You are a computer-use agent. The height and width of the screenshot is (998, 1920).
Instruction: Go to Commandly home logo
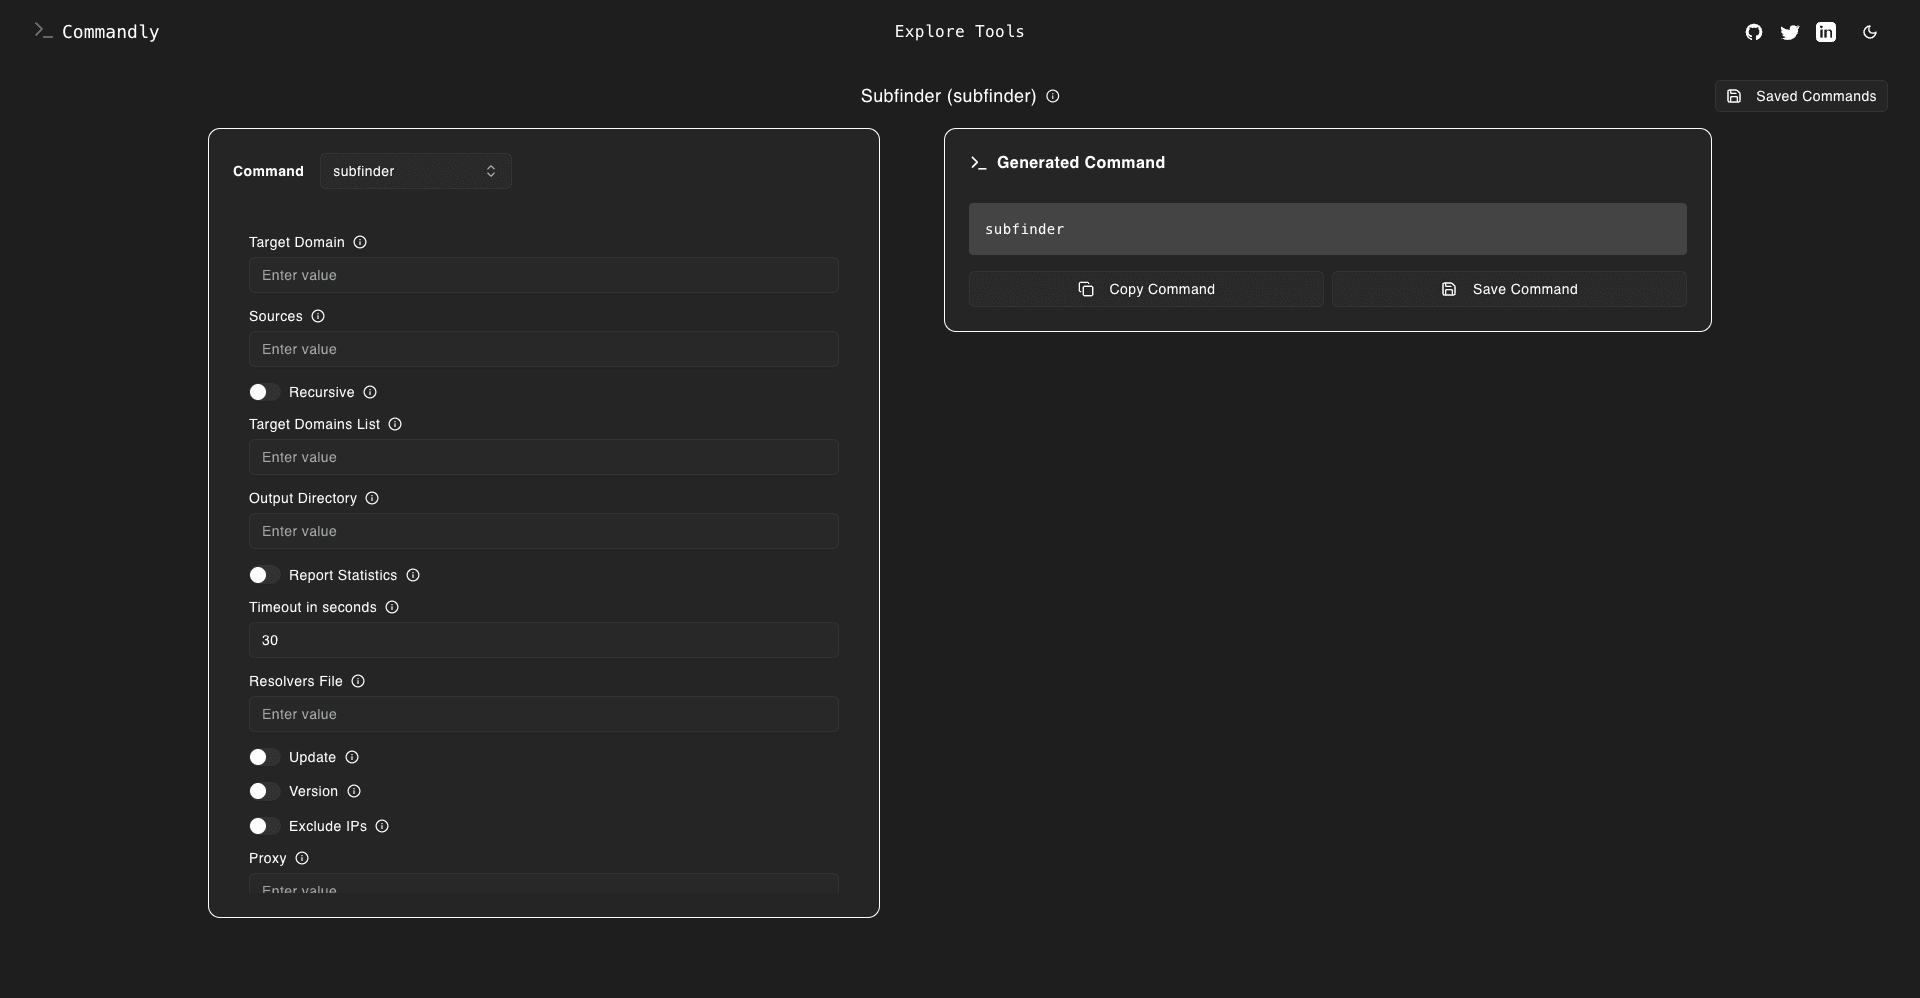[x=97, y=32]
